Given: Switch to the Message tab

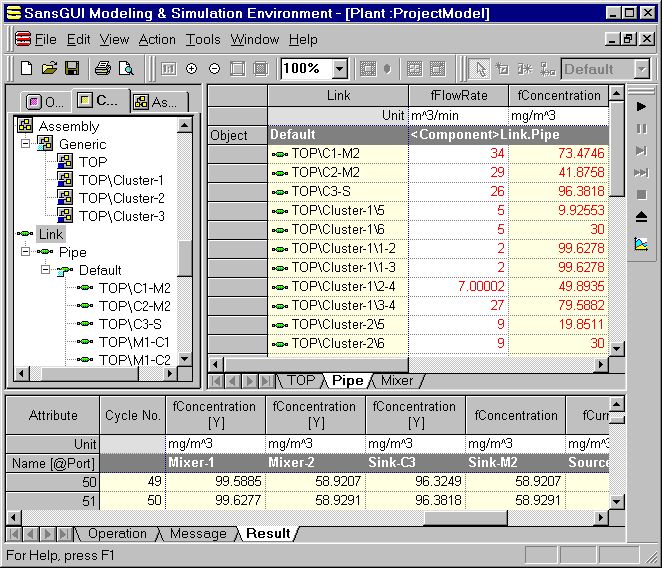Looking at the screenshot, I should (197, 534).
